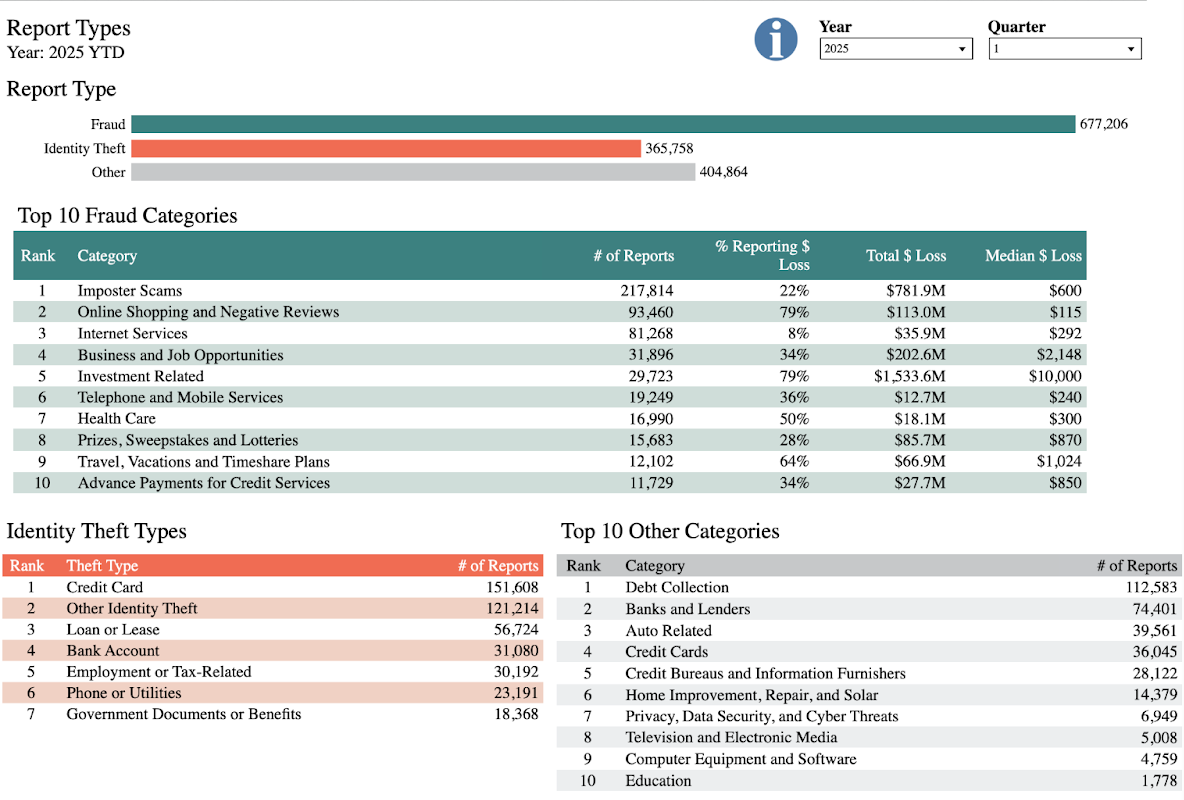Click Online Shopping and Negative Reviews row
The width and height of the screenshot is (1184, 800).
(x=208, y=312)
